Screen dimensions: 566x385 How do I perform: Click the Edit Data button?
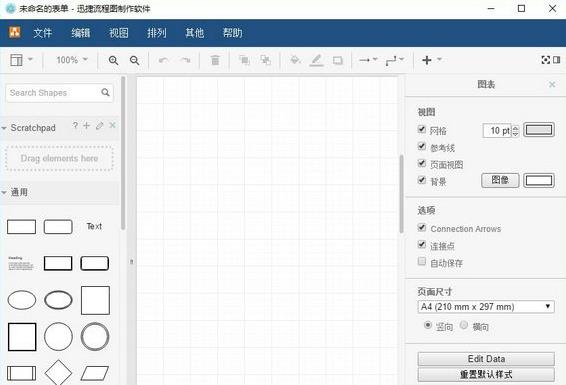tap(486, 359)
